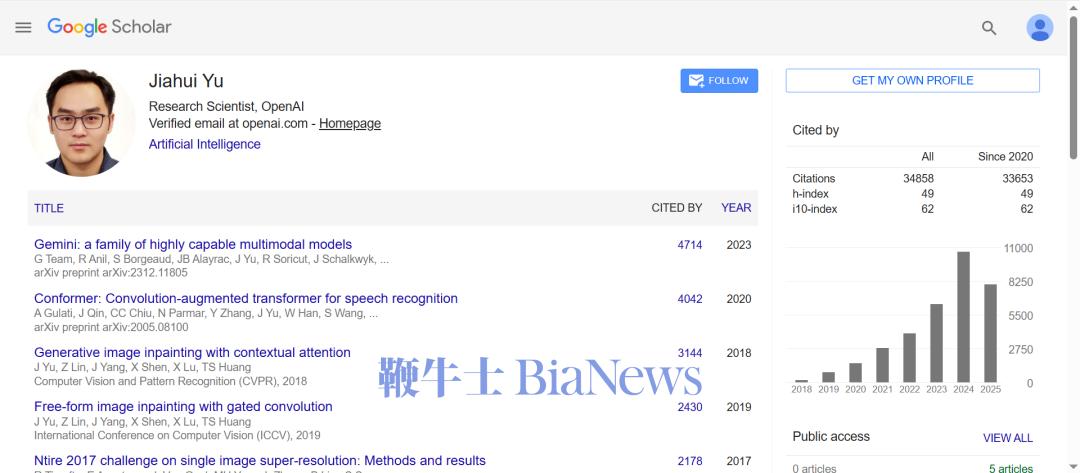1080x473 pixels.
Task: Sort articles by Year column
Action: coord(736,208)
